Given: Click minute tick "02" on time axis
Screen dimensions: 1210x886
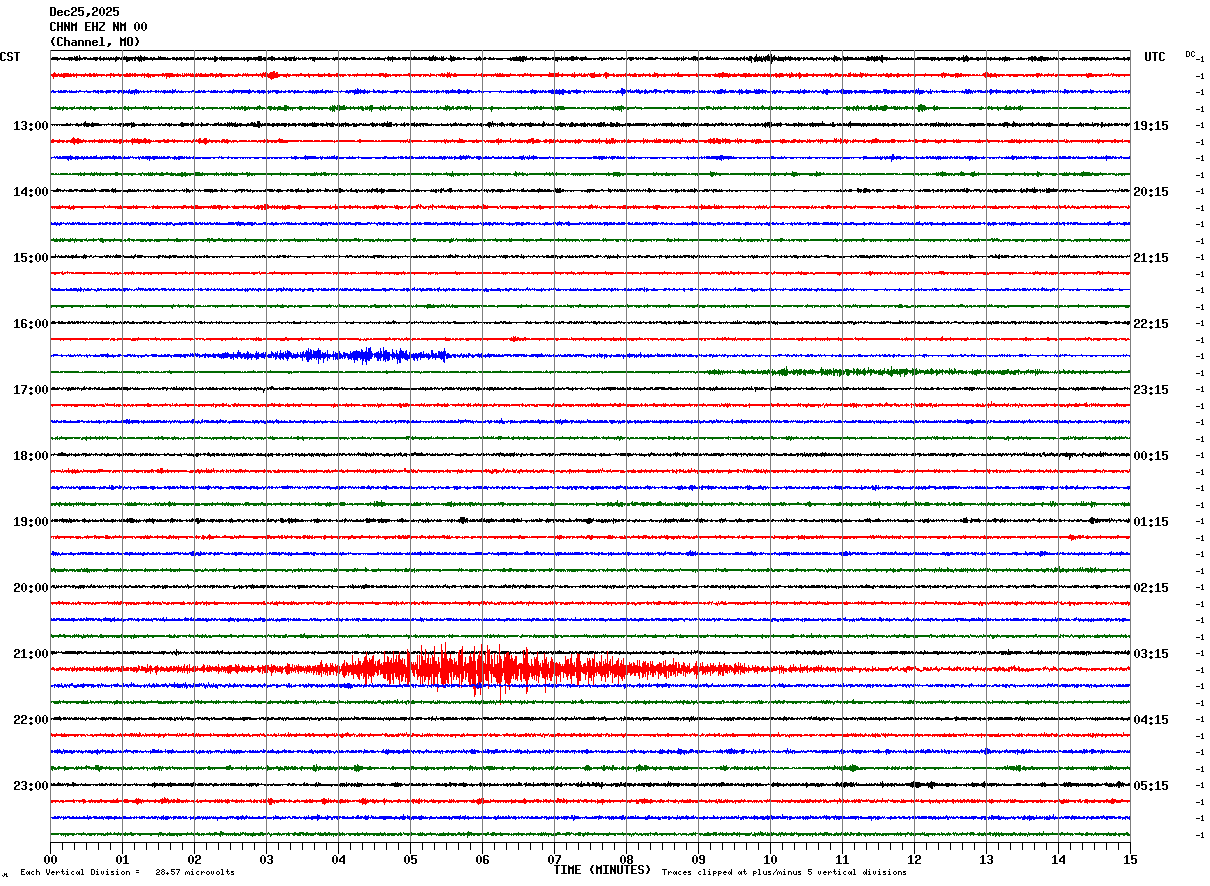Looking at the screenshot, I should [194, 859].
